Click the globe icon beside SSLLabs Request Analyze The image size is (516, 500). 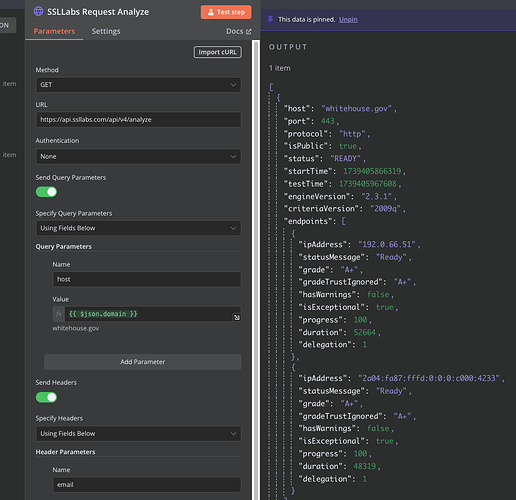[x=38, y=11]
